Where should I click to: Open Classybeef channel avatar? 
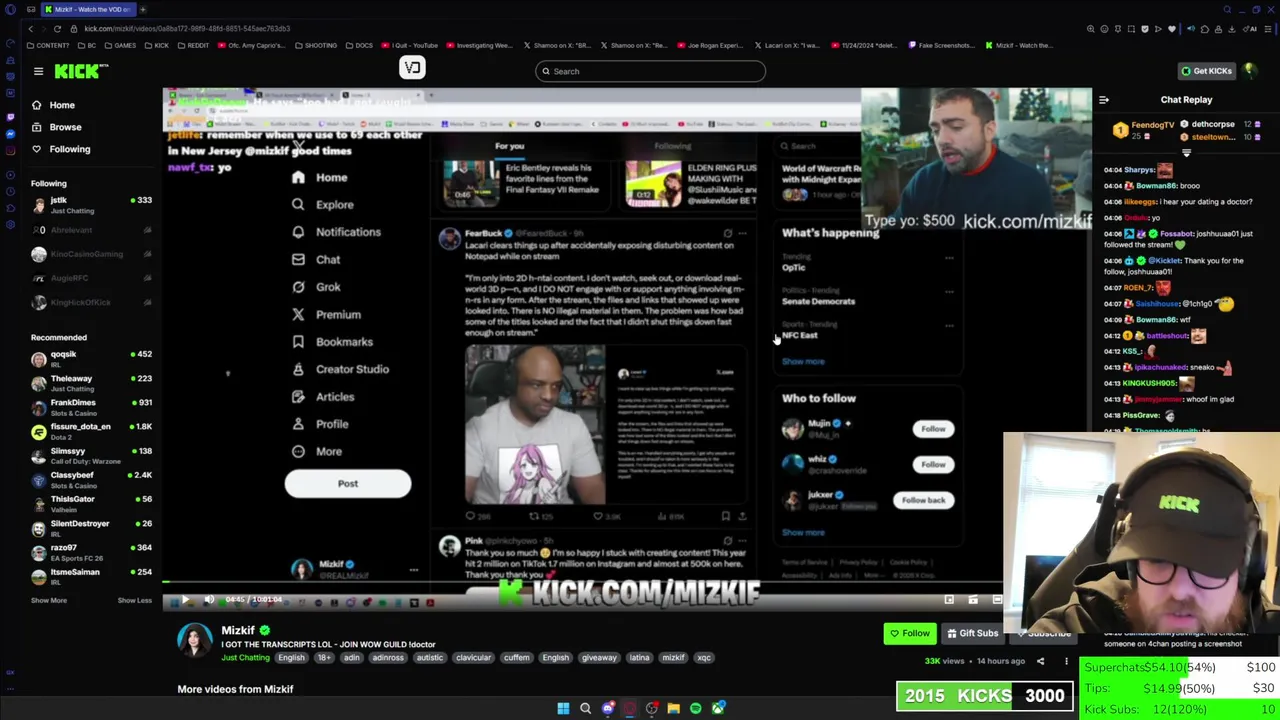coord(39,480)
